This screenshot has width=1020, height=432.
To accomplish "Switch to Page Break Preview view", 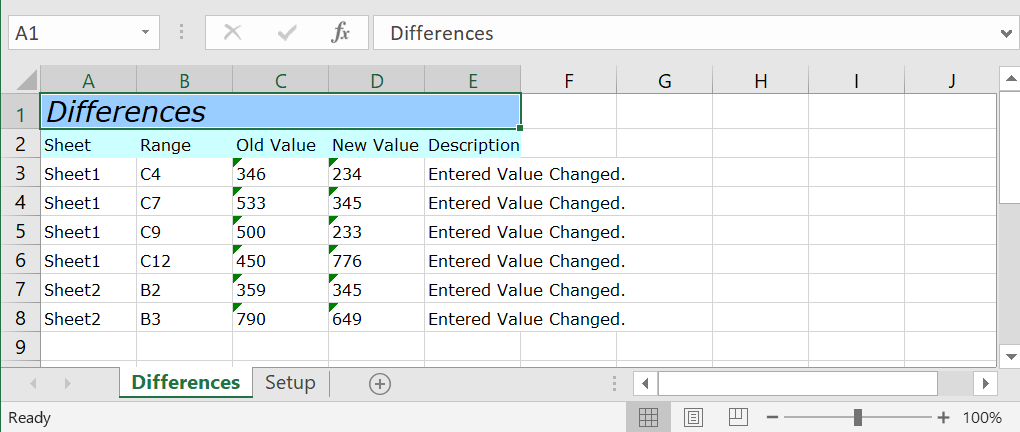I will pos(738,417).
